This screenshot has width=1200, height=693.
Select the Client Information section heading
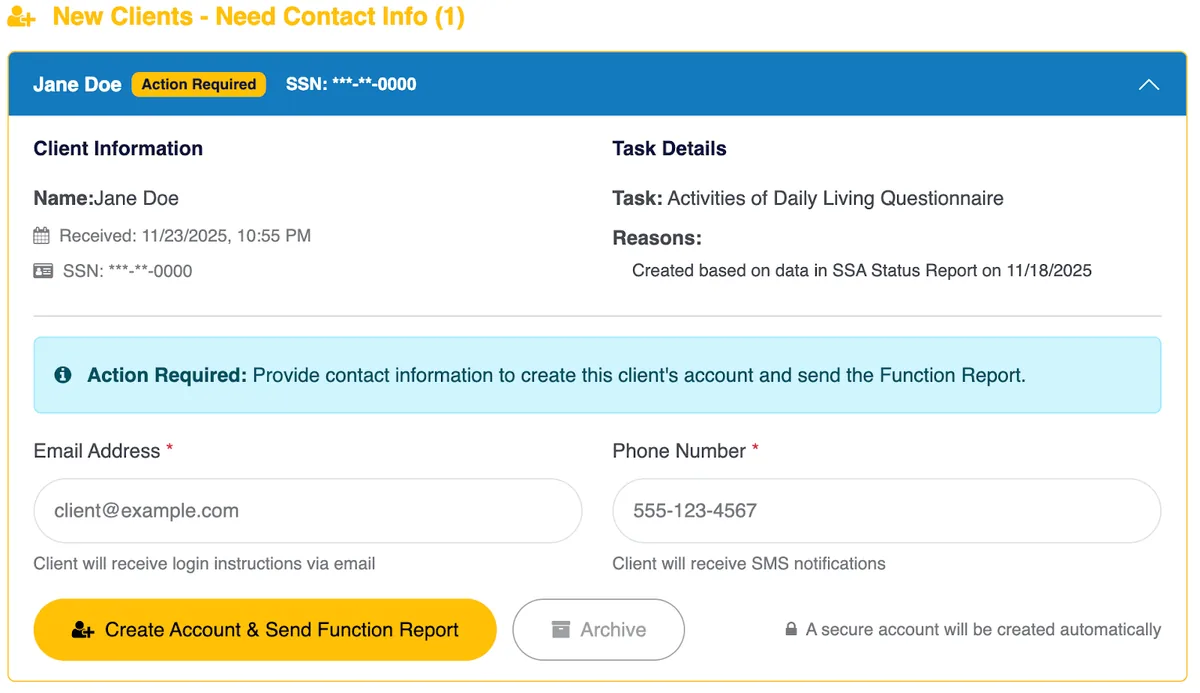coord(117,148)
